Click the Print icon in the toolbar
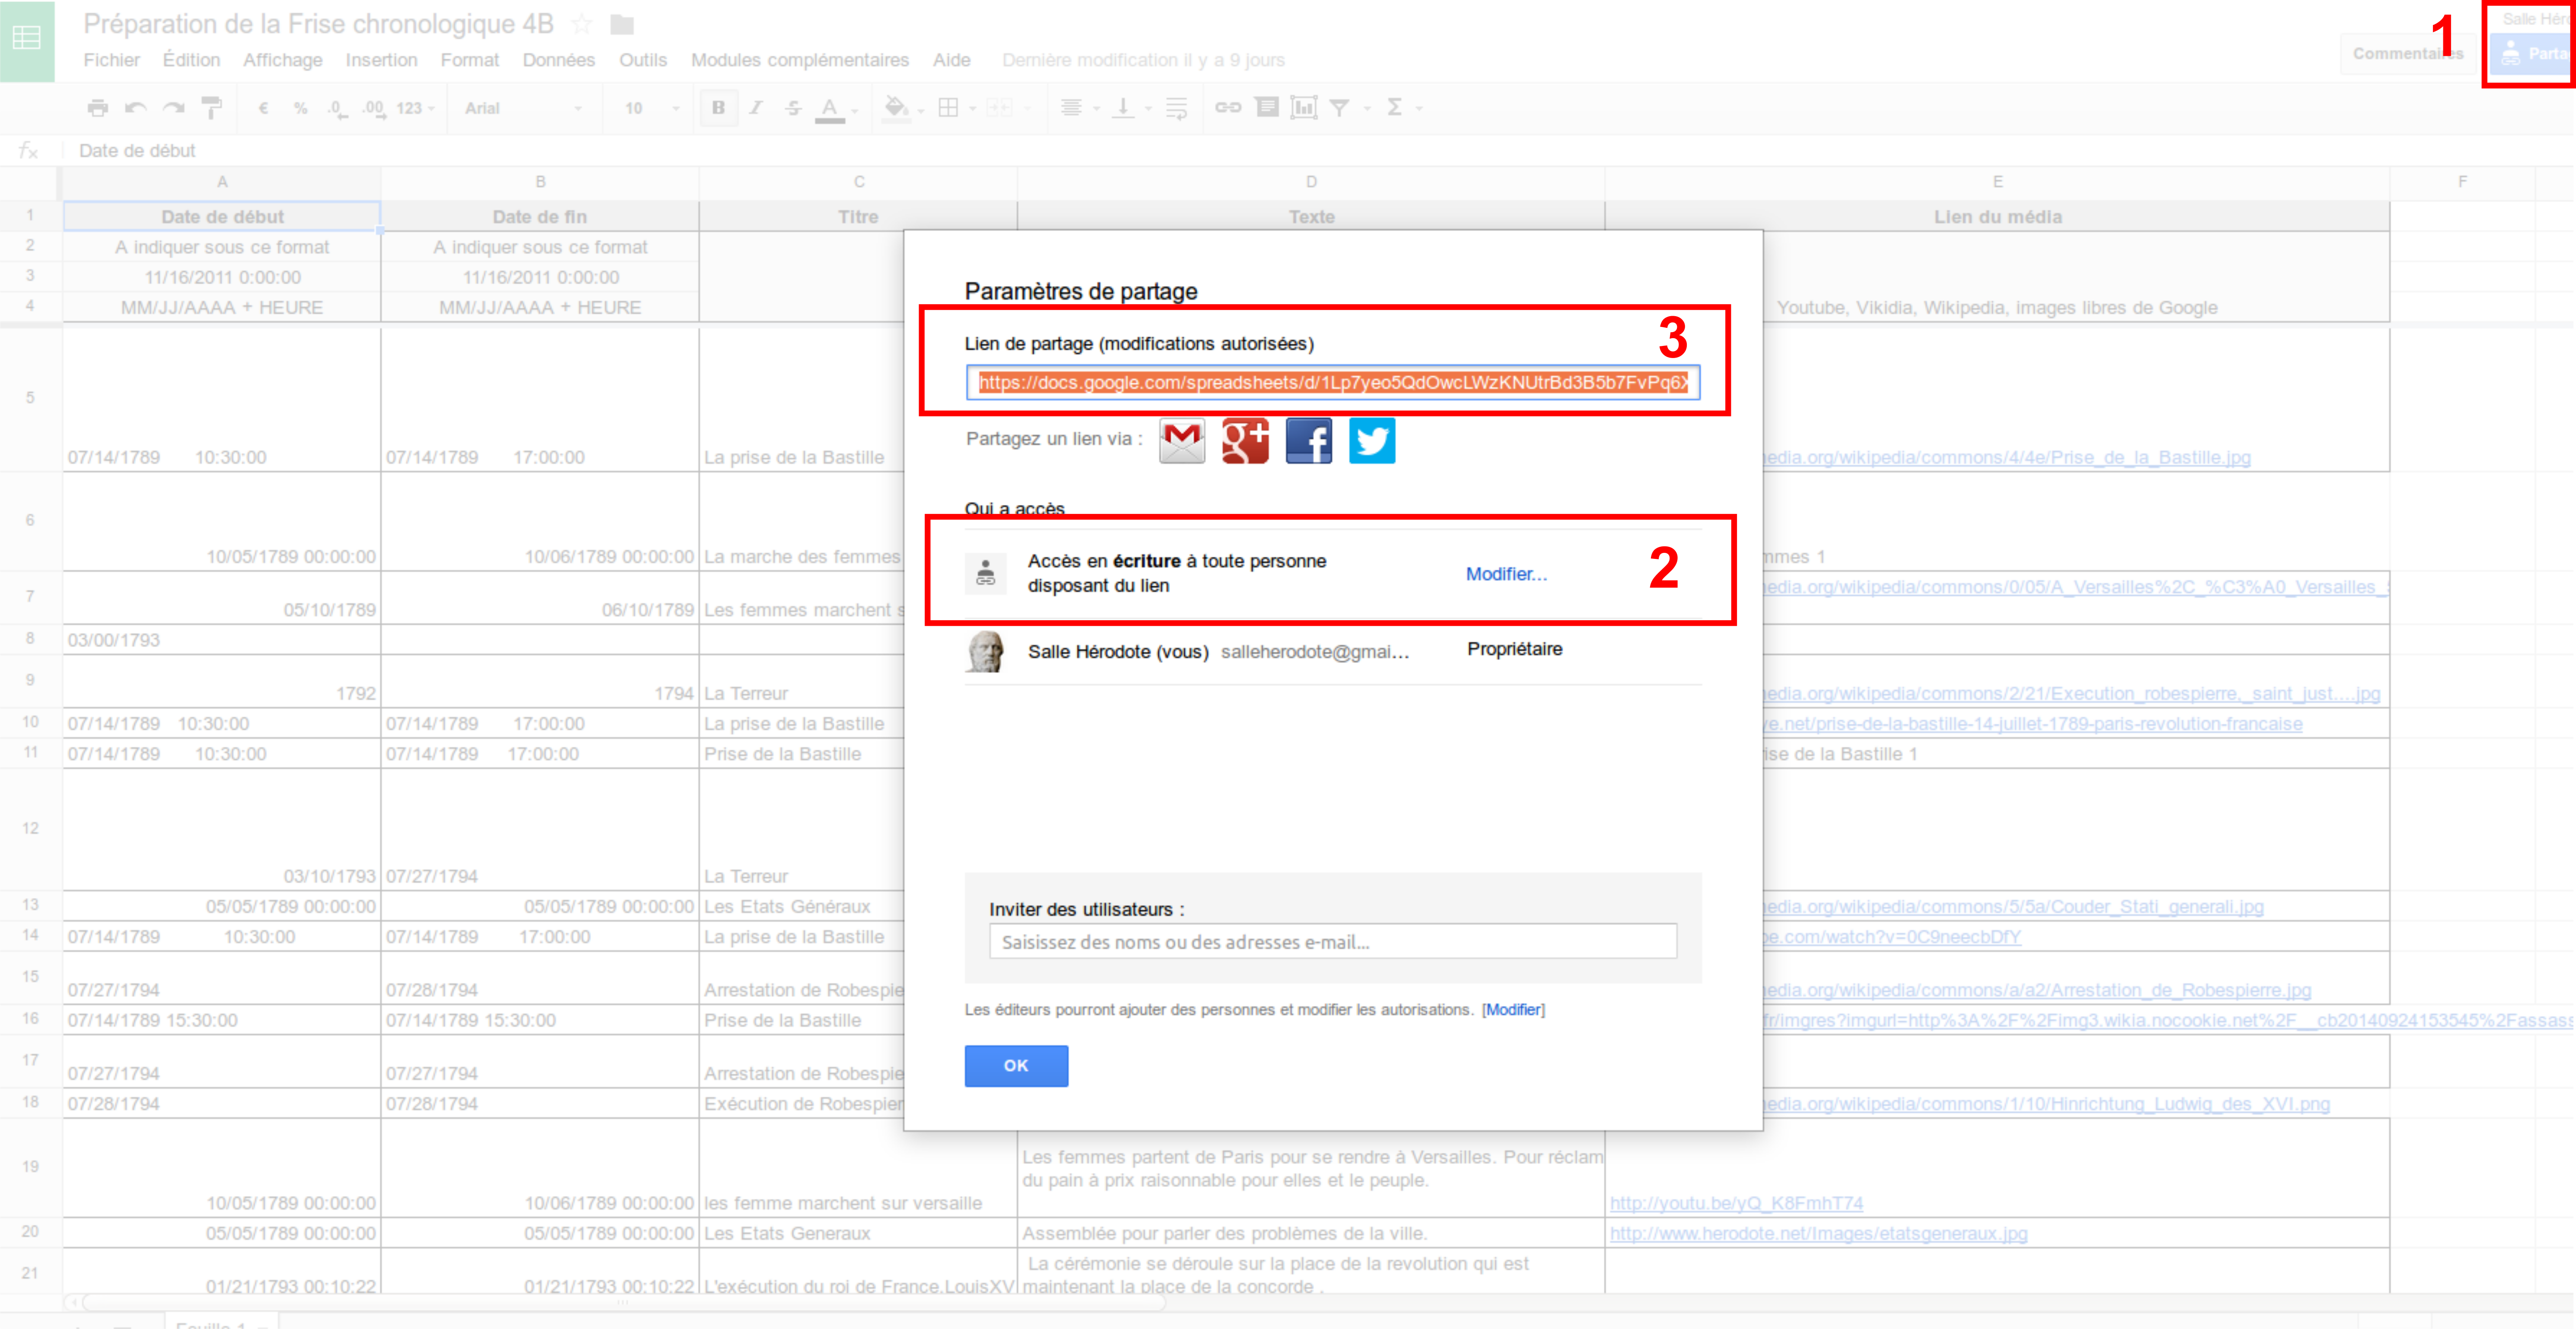 97,108
